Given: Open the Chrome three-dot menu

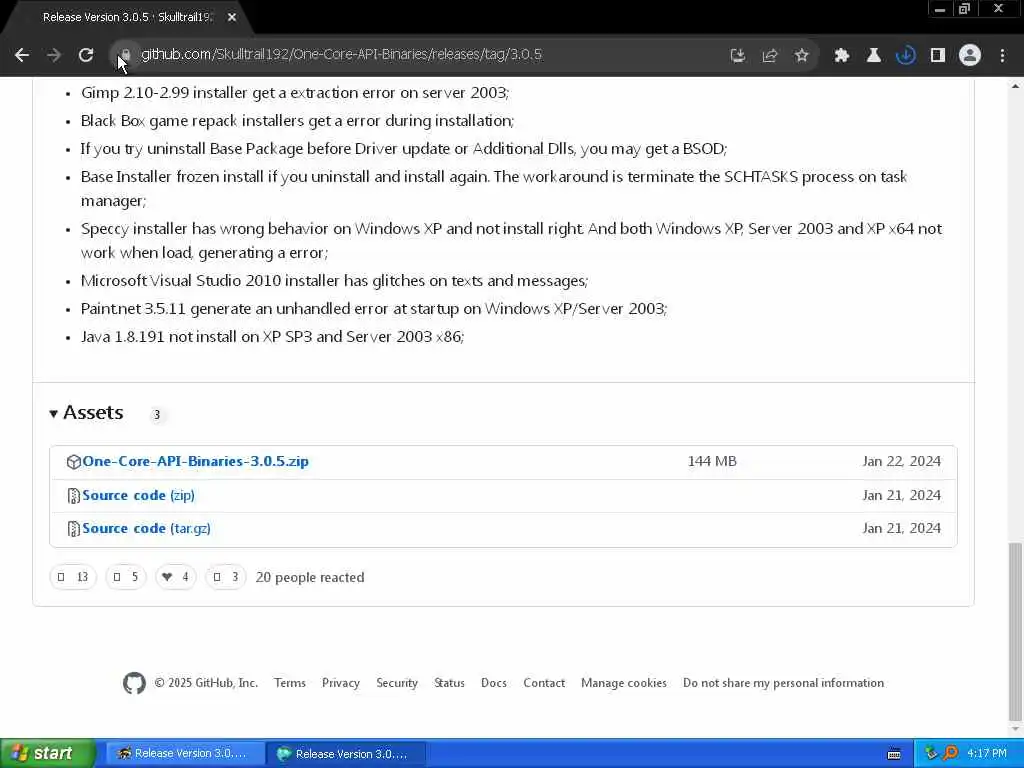Looking at the screenshot, I should tap(1002, 56).
